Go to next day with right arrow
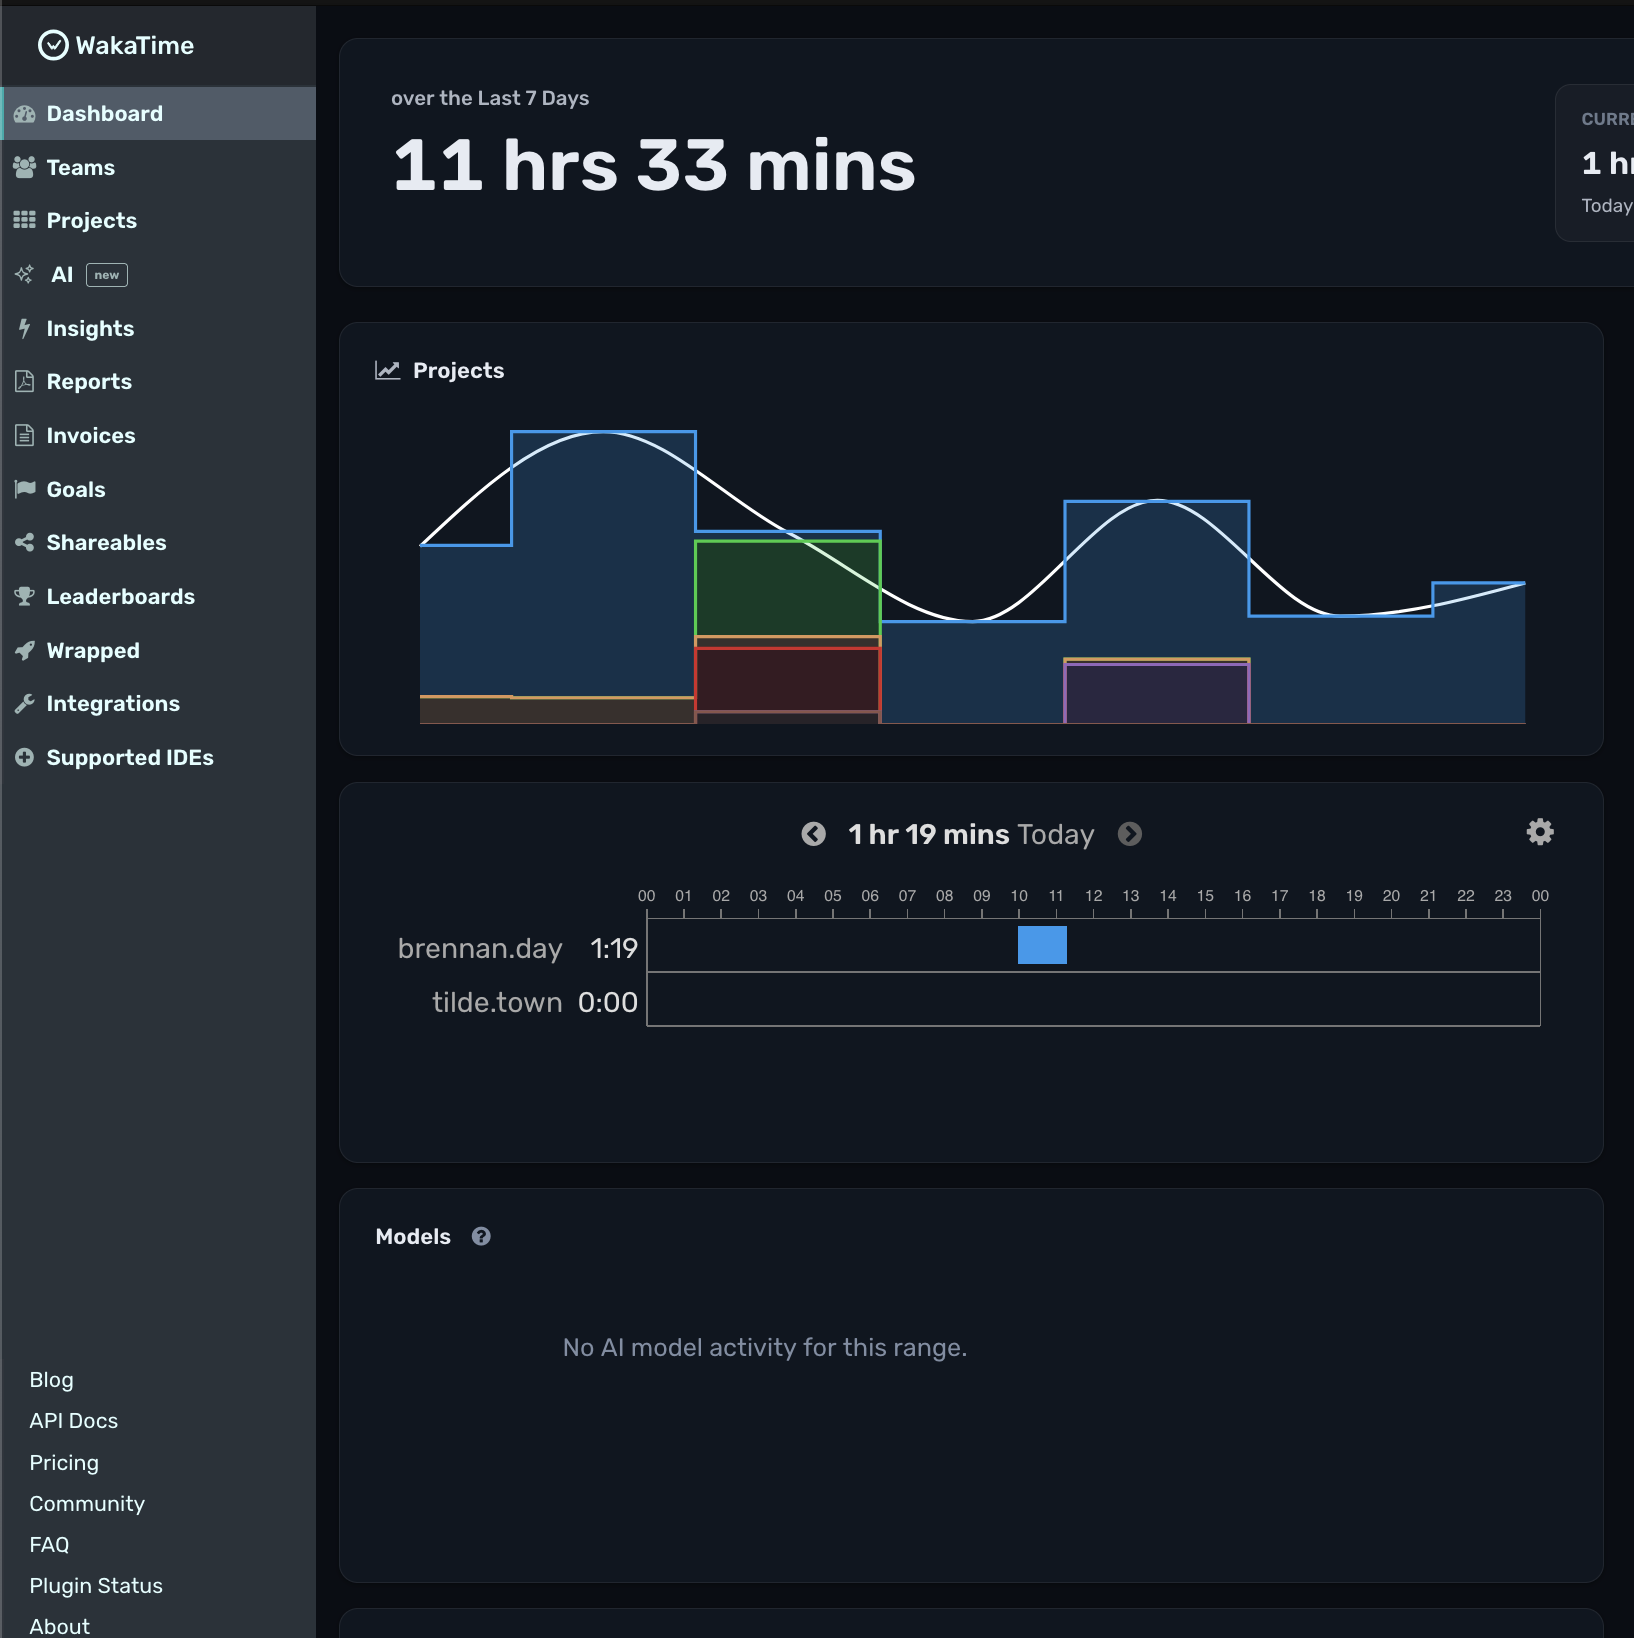The height and width of the screenshot is (1638, 1634). click(1130, 834)
